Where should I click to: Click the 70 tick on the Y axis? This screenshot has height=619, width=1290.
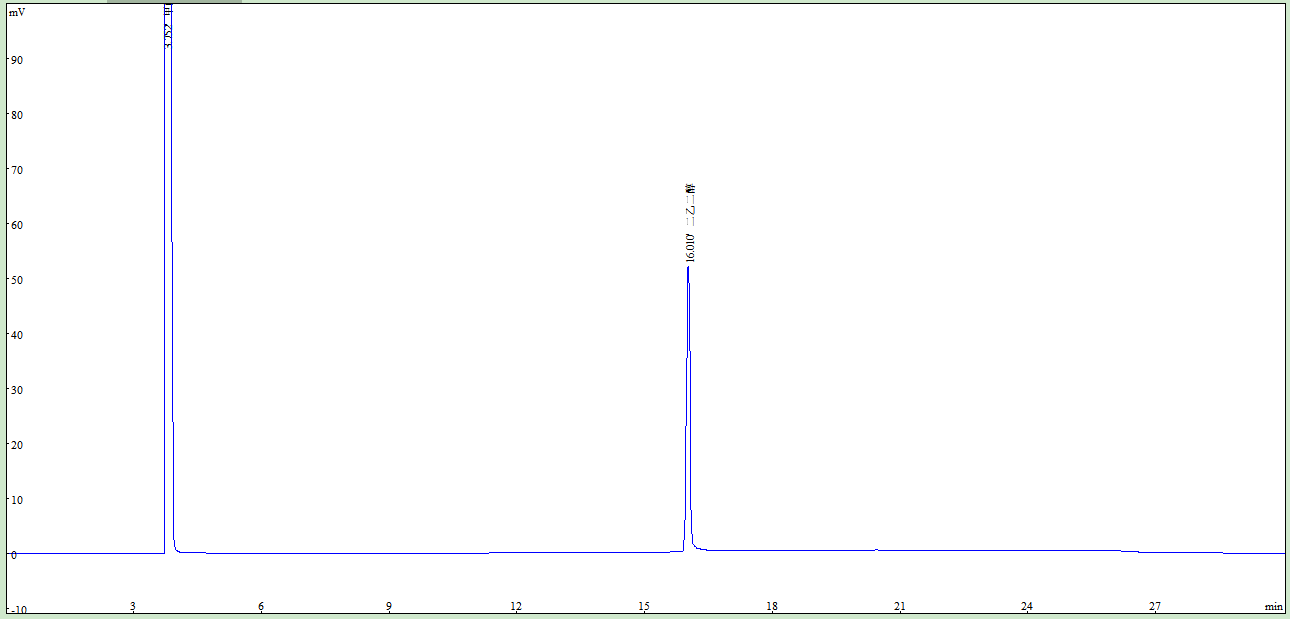[x=16, y=170]
